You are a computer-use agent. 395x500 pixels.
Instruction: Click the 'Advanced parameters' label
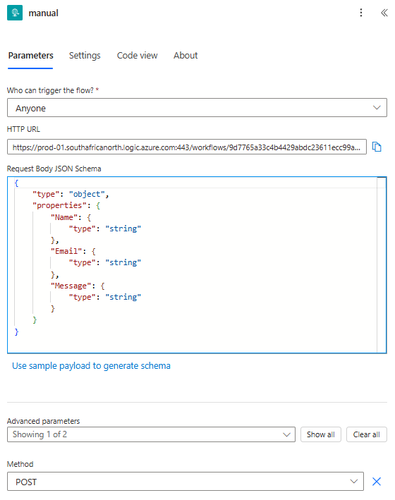[x=43, y=421]
